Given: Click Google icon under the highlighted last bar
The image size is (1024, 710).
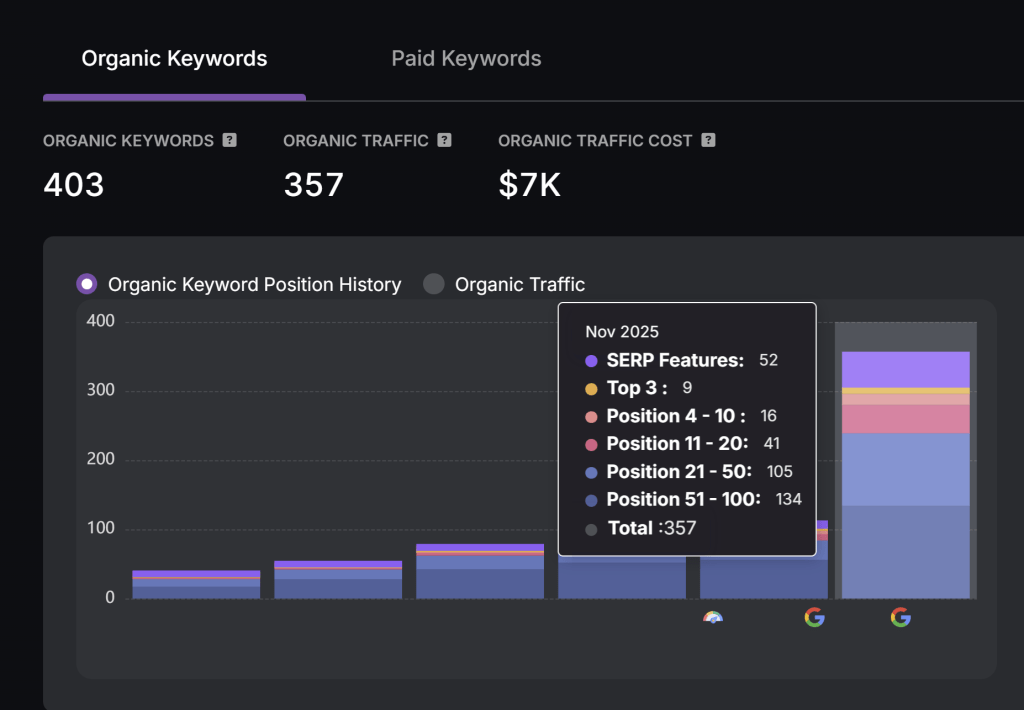Looking at the screenshot, I should pyautogui.click(x=900, y=617).
